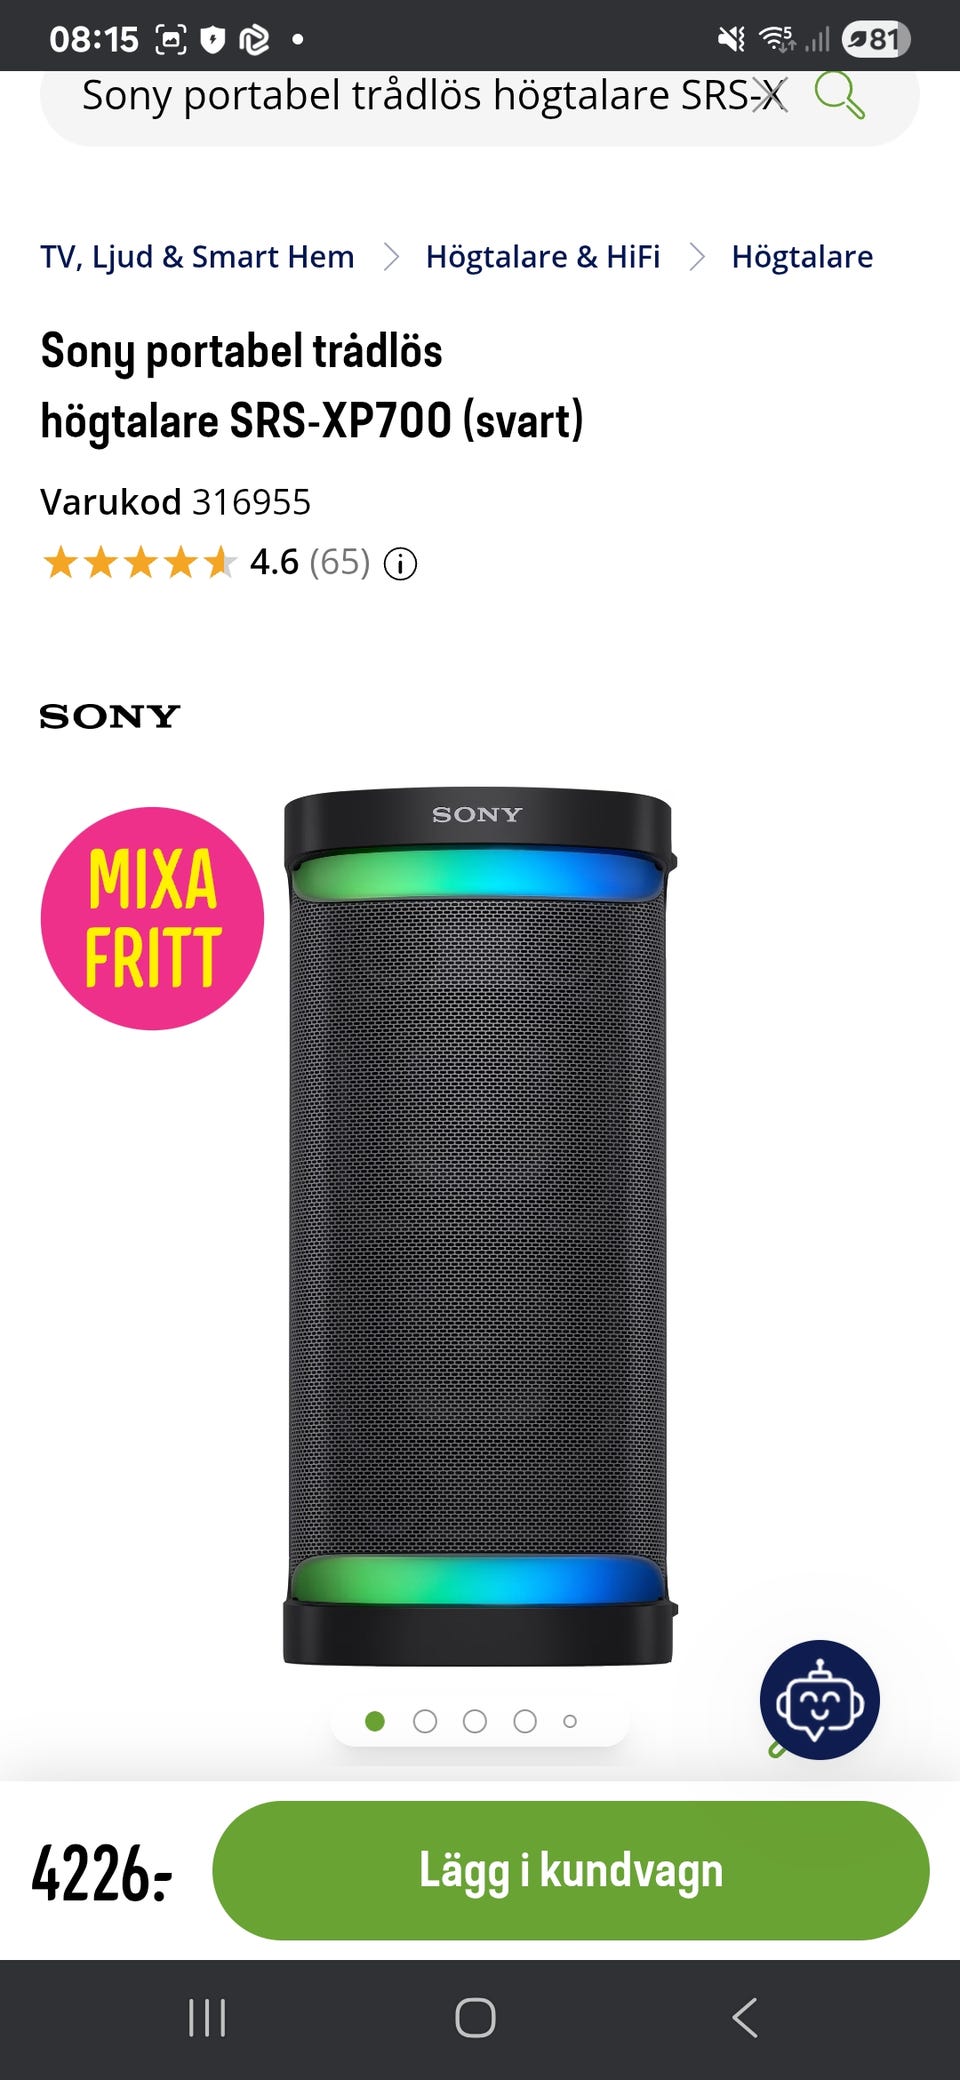Tap the pink MIXA FRITT badge
This screenshot has height=2080, width=960.
point(152,918)
